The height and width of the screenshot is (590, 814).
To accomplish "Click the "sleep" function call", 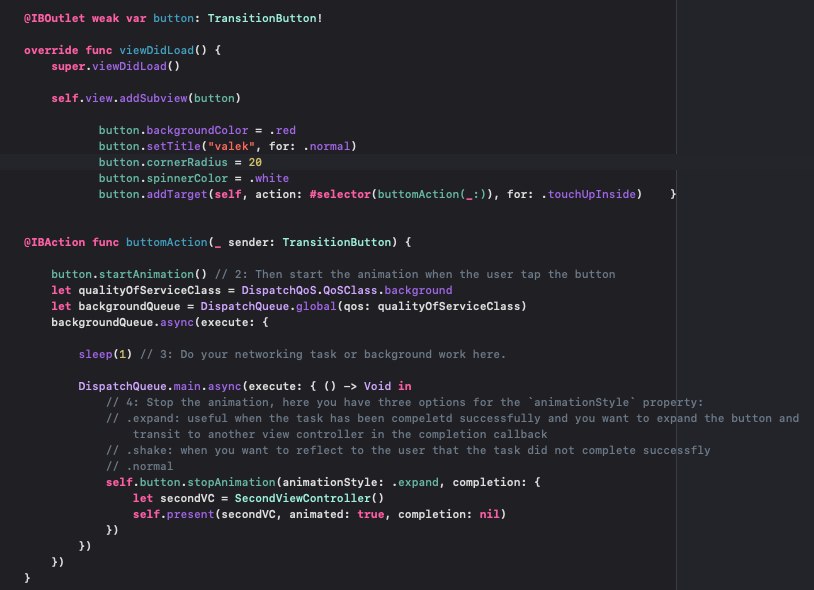I will [95, 354].
